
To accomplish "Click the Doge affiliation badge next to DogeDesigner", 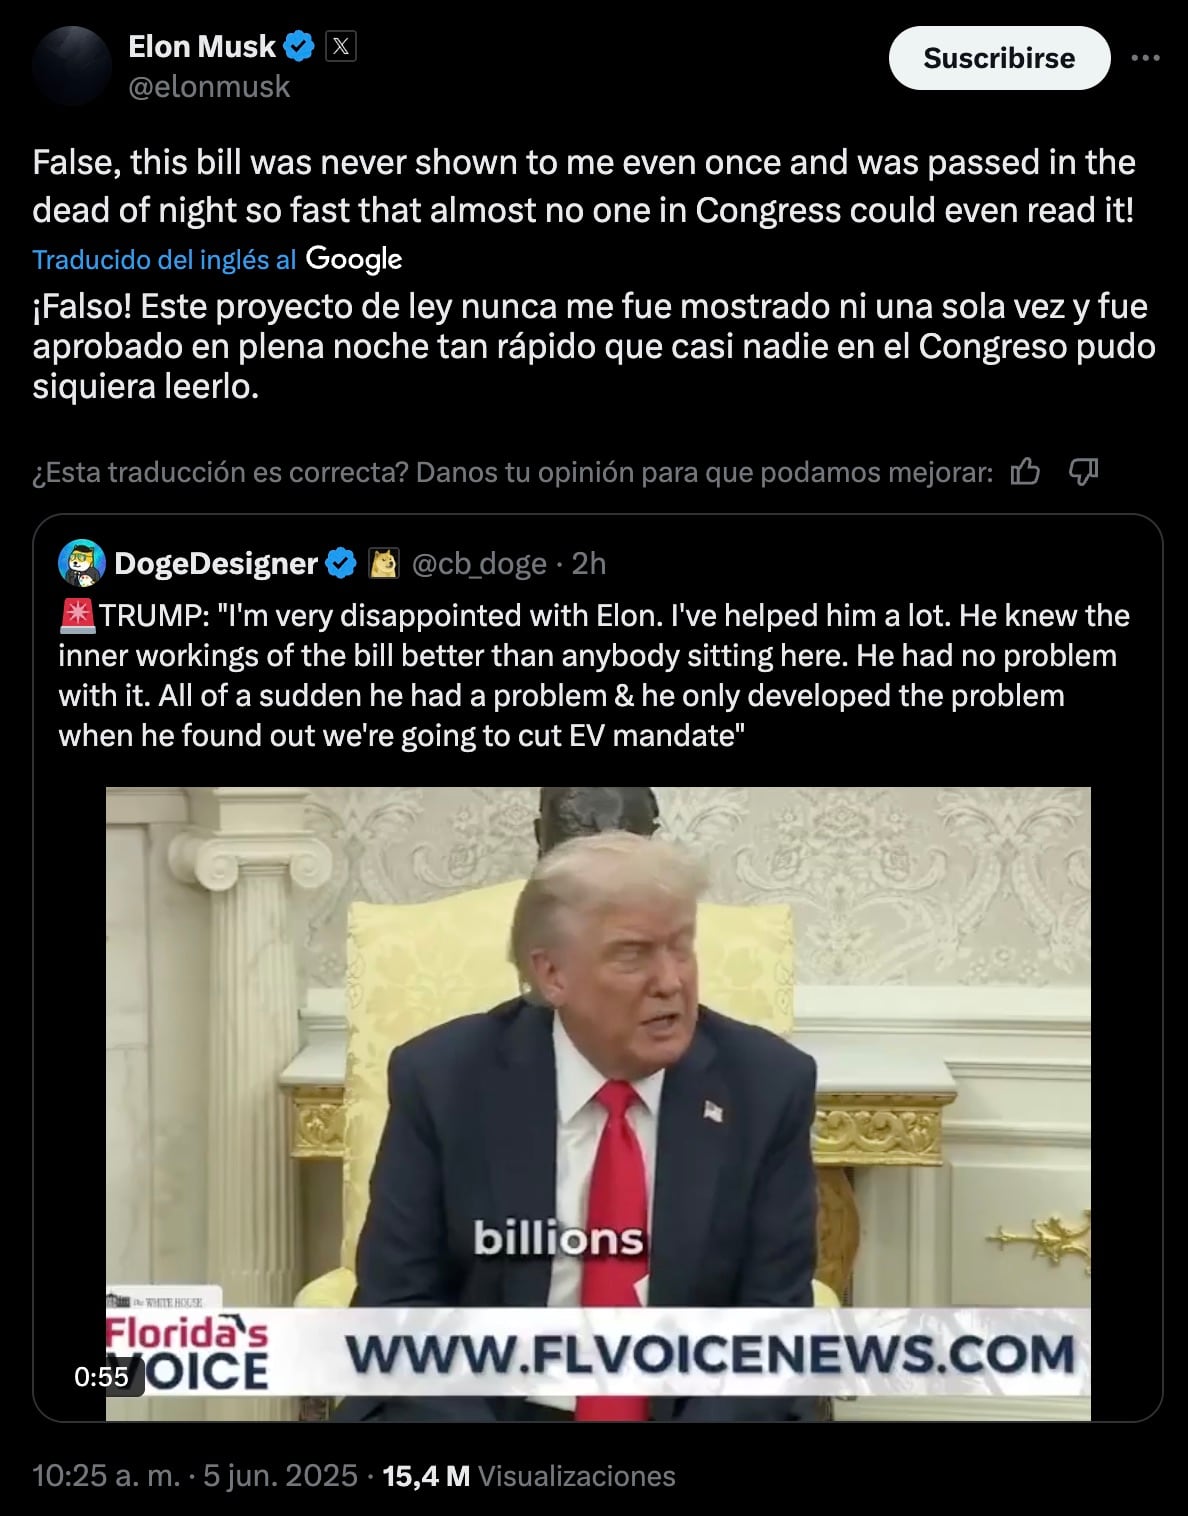I will coord(384,564).
